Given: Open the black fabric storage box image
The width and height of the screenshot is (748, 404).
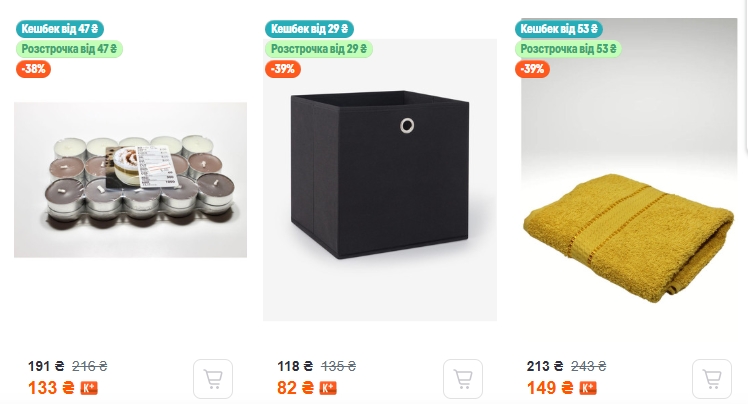Looking at the screenshot, I should pos(380,180).
